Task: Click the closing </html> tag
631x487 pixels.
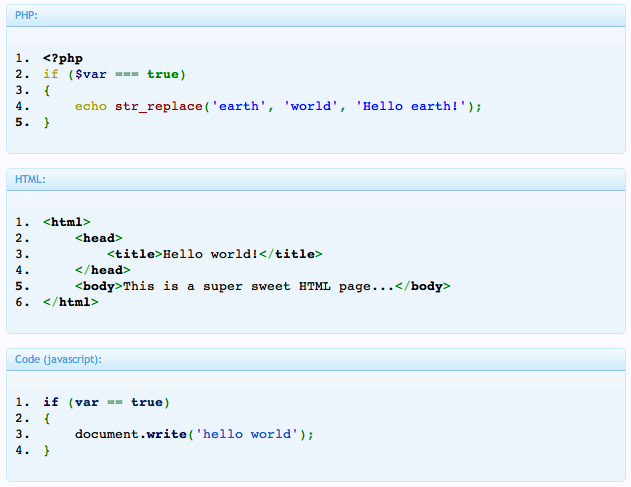Action: pyautogui.click(x=71, y=302)
